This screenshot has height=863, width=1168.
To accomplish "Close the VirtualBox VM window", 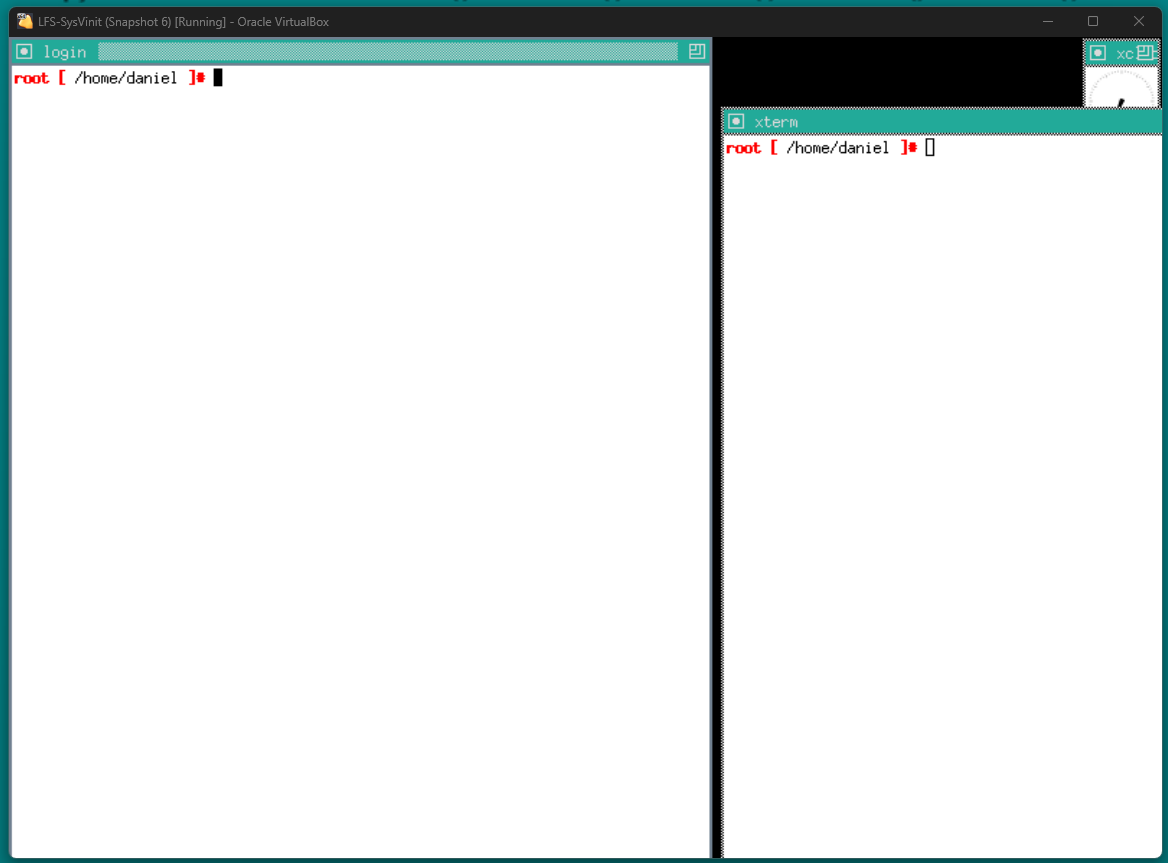I will (1138, 21).
